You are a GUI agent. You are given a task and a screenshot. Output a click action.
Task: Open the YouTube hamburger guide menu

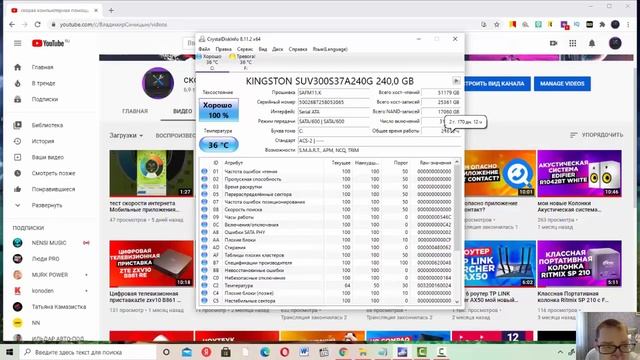coord(18,43)
